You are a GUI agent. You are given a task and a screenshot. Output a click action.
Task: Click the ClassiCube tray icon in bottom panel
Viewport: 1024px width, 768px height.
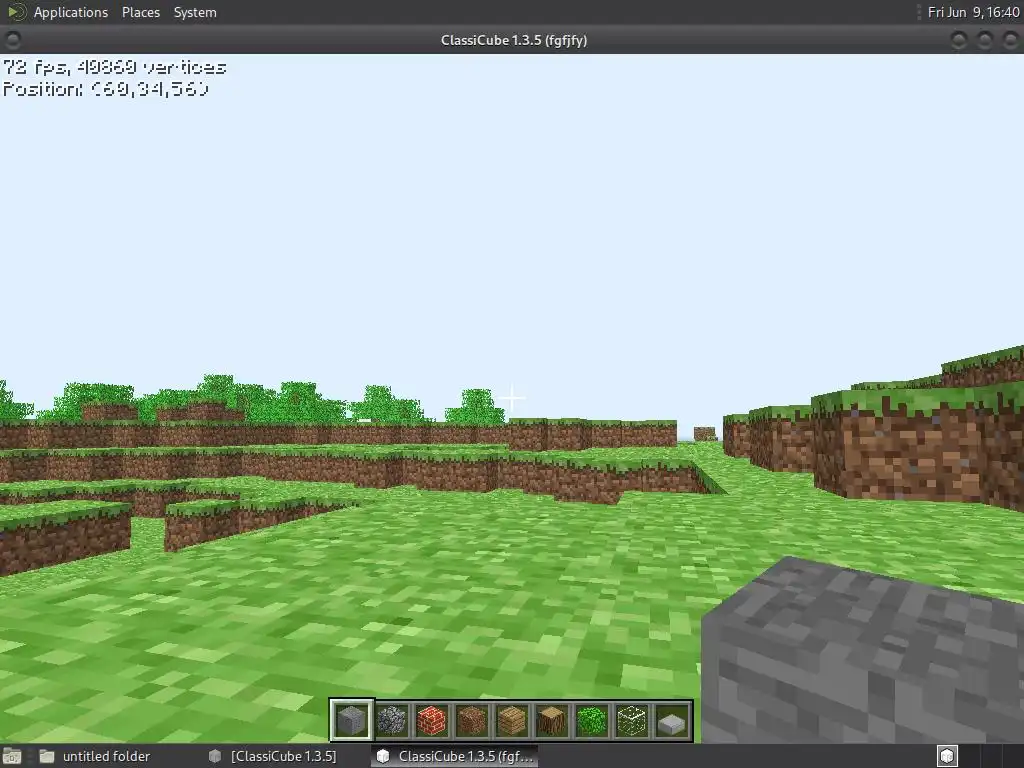click(x=947, y=756)
